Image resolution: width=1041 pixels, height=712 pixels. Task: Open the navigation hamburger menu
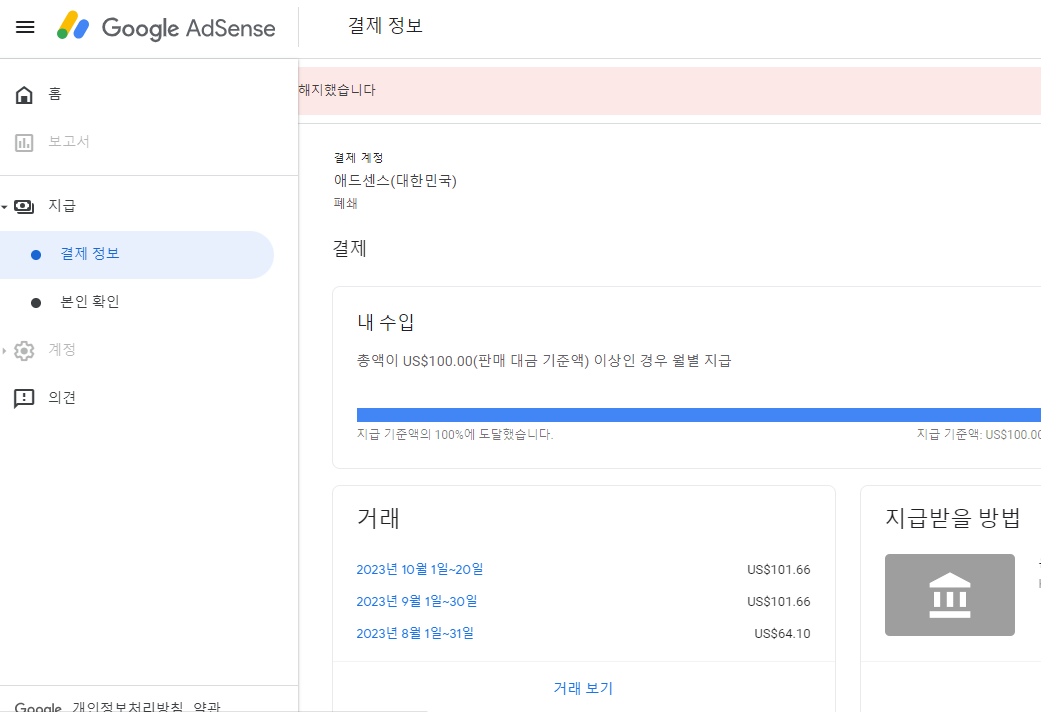(x=25, y=27)
